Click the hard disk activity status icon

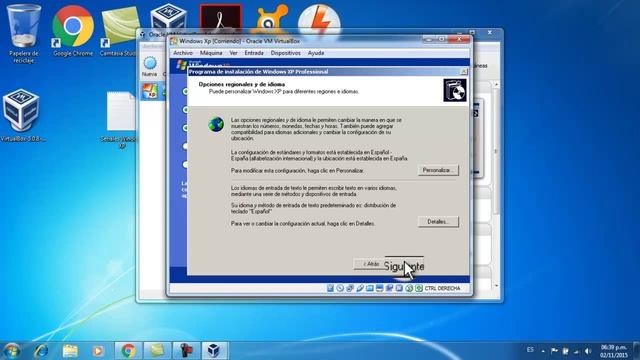330,288
